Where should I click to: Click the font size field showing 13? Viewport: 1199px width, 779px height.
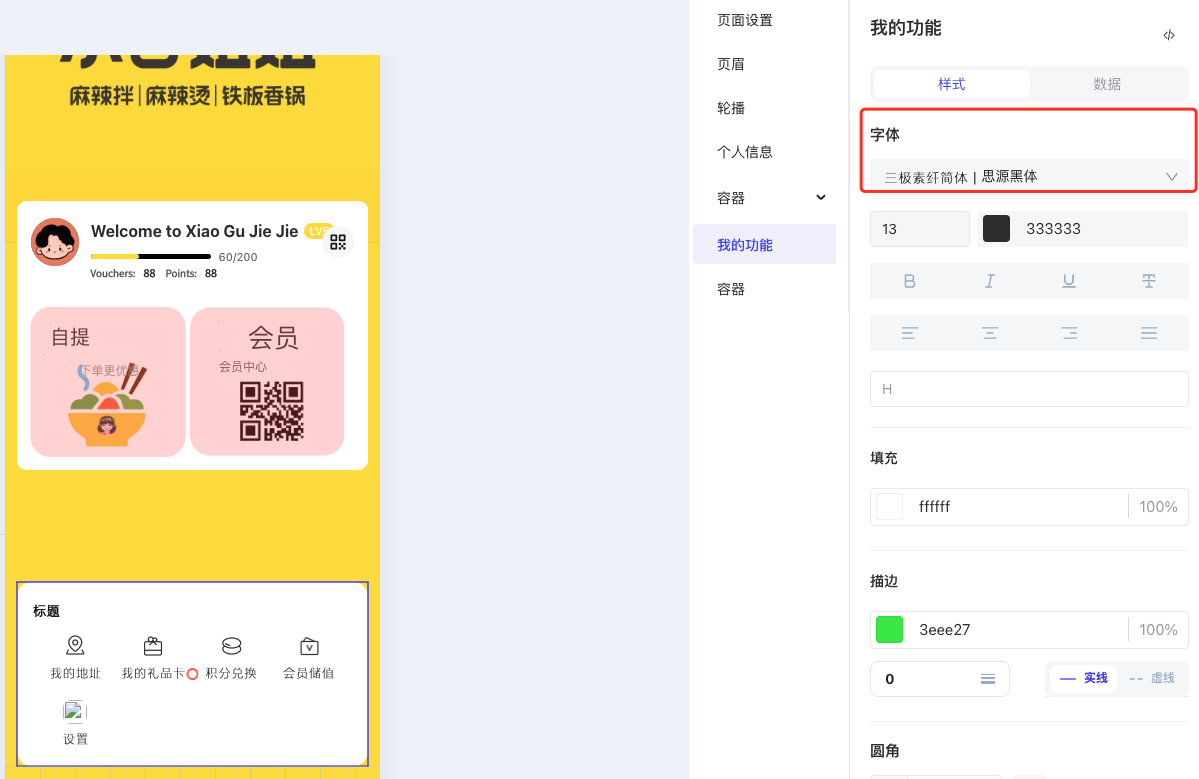(x=919, y=229)
